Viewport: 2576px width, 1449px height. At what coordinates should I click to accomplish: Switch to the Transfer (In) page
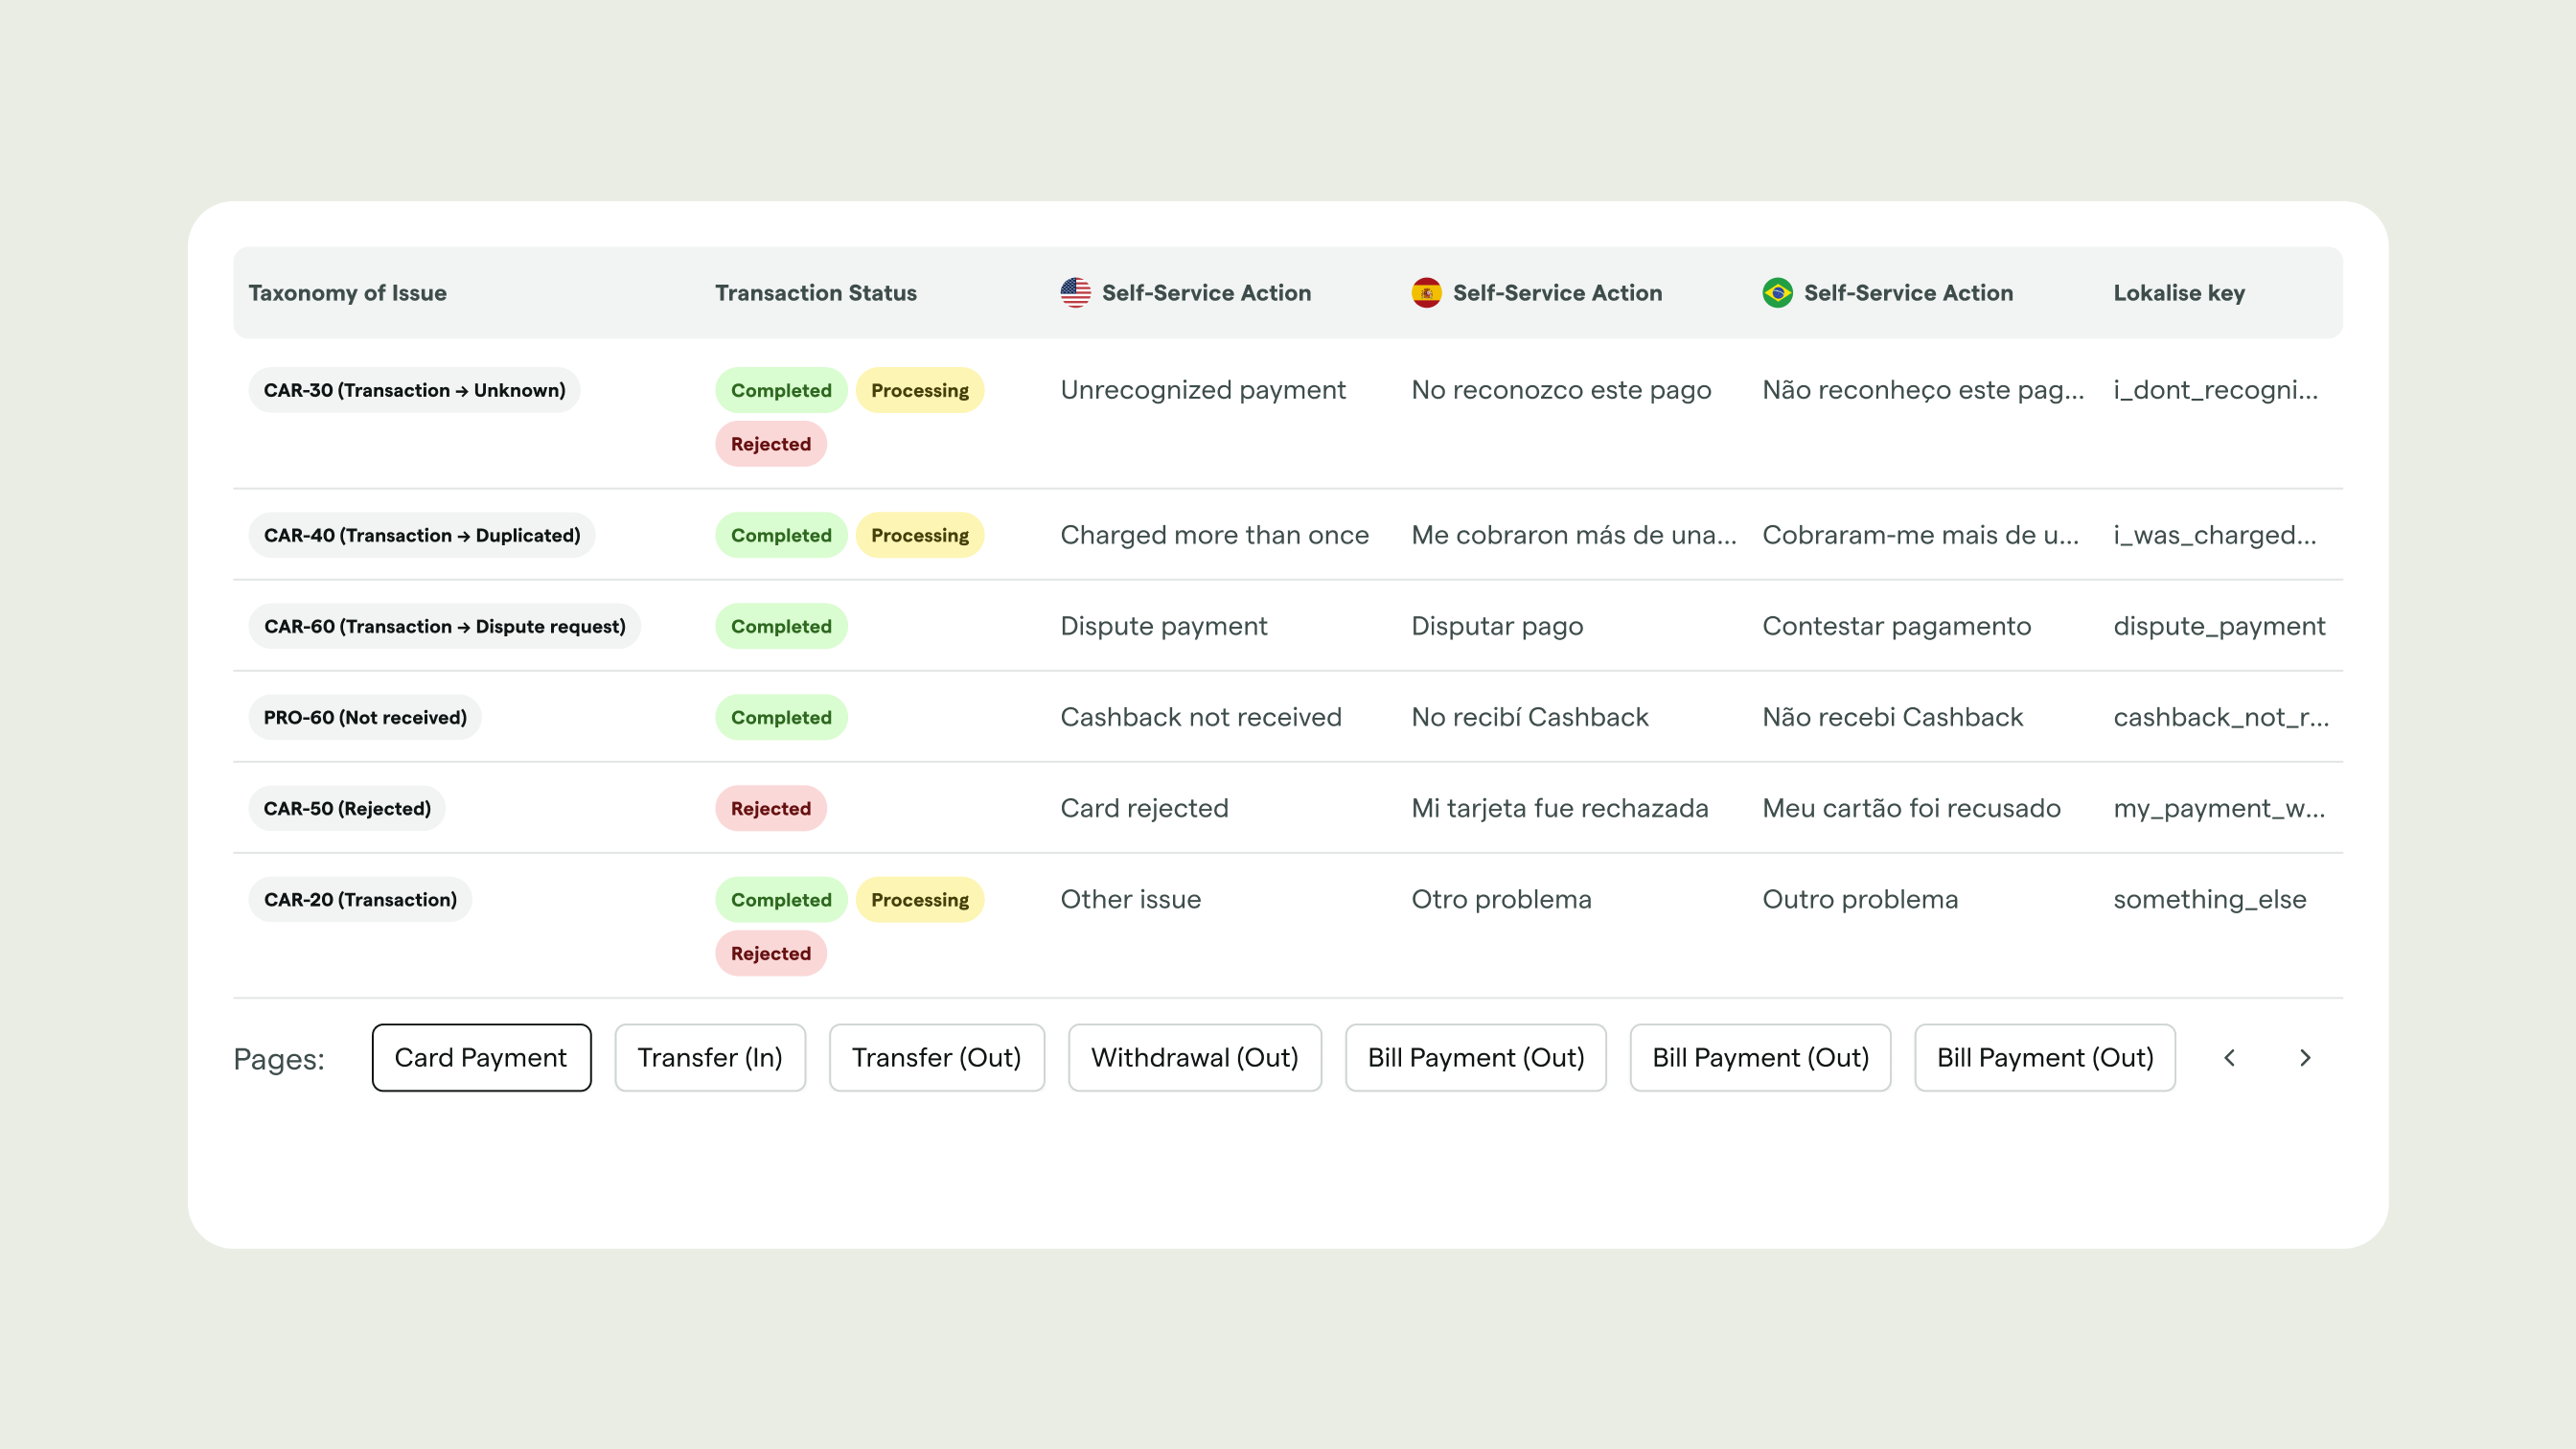coord(709,1057)
